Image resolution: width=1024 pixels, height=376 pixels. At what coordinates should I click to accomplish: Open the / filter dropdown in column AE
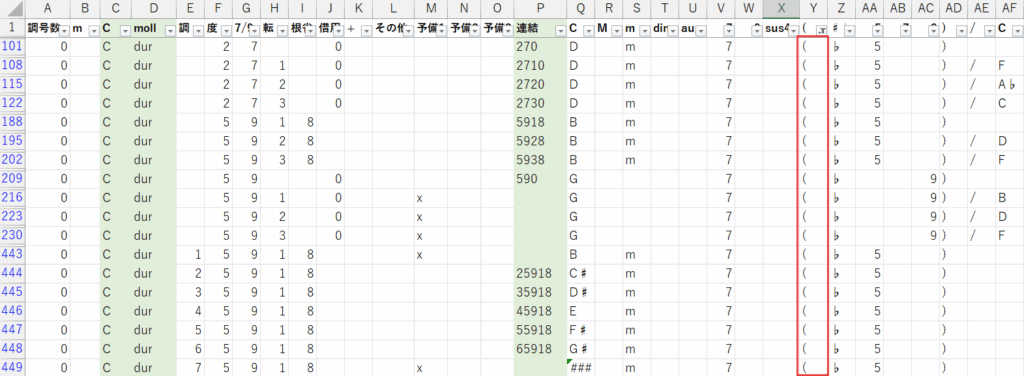[989, 30]
